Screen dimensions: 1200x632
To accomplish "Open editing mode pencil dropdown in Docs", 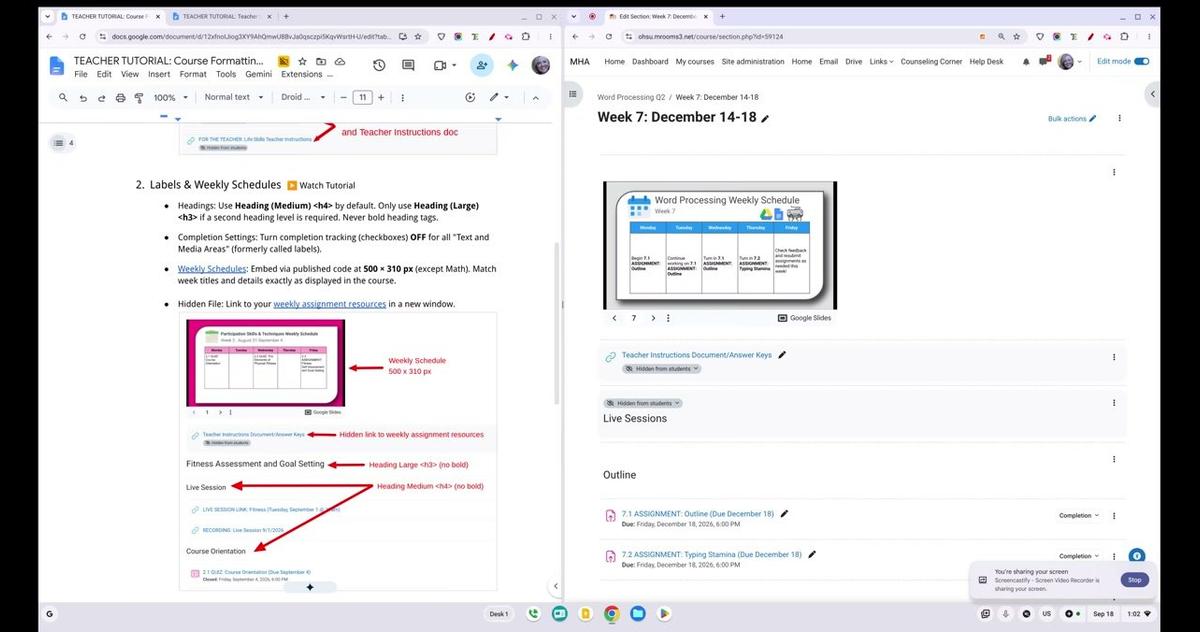I will click(499, 97).
